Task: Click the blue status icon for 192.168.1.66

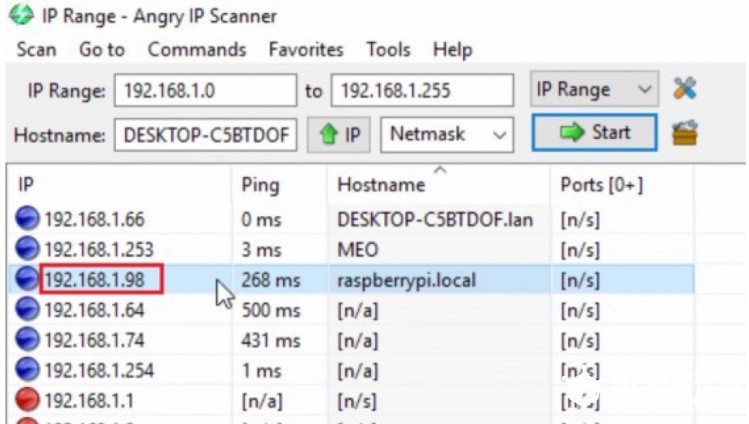Action: tap(27, 219)
